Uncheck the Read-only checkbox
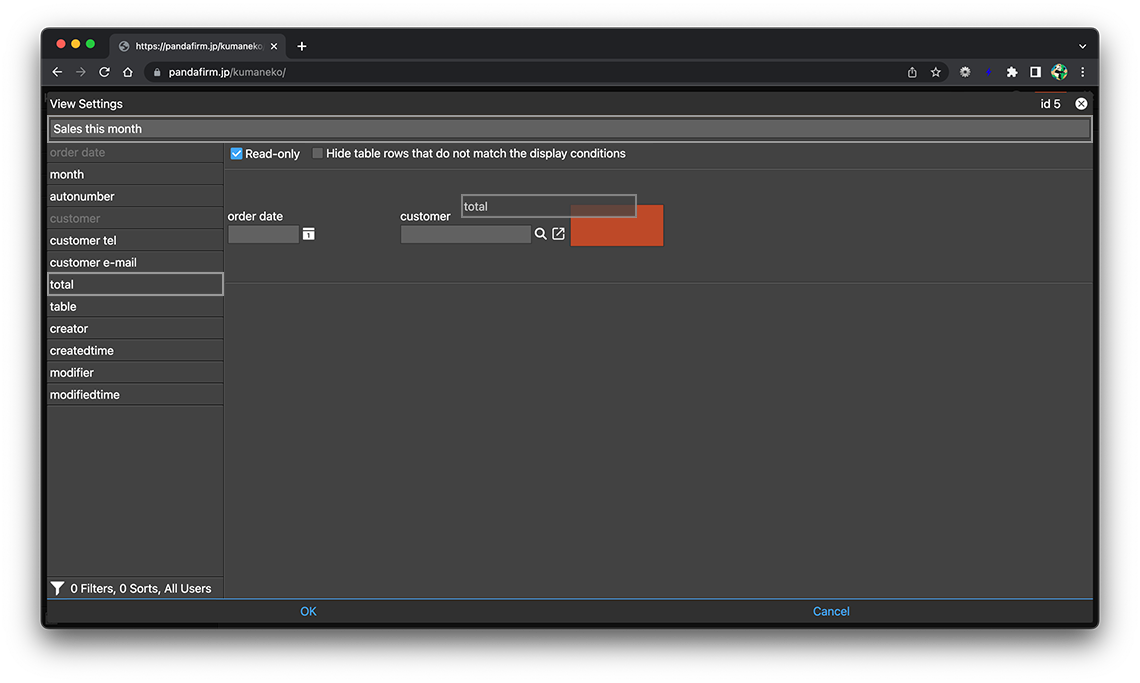The width and height of the screenshot is (1140, 683). click(x=237, y=154)
